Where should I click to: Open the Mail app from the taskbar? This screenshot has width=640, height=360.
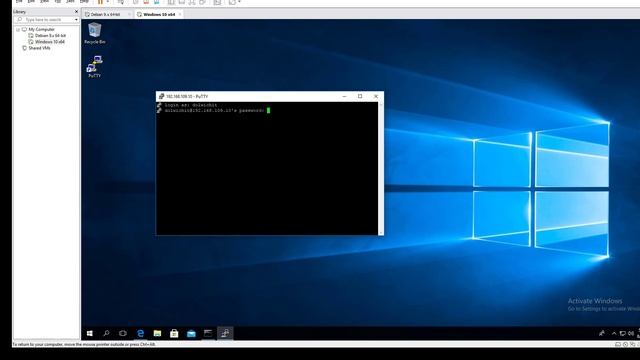191,333
